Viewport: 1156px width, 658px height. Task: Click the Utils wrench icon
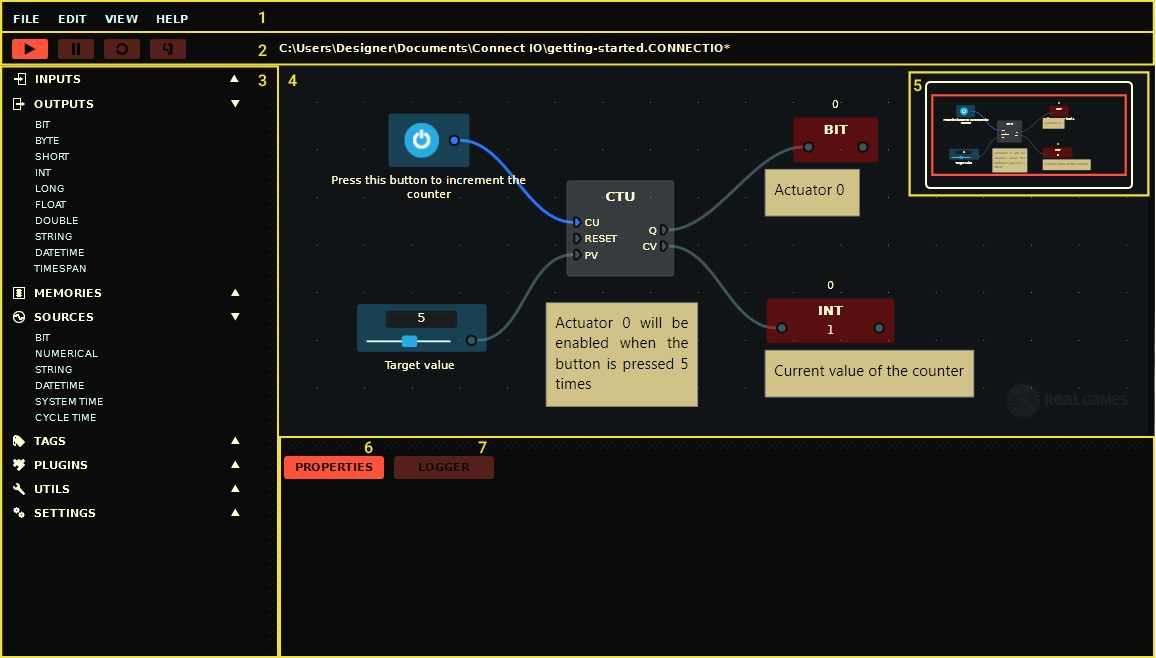(x=19, y=489)
